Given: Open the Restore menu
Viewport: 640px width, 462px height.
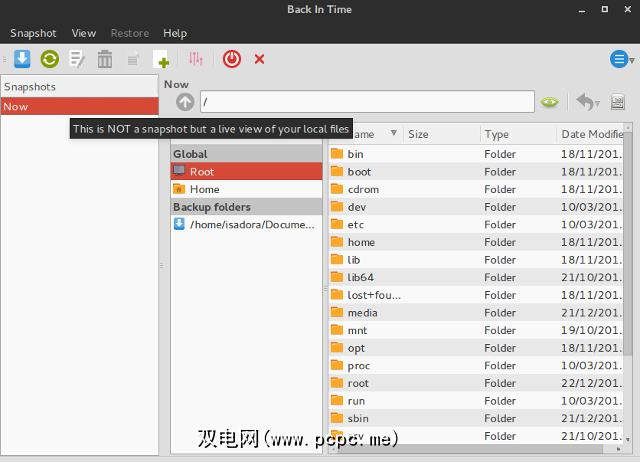Looking at the screenshot, I should (x=130, y=33).
